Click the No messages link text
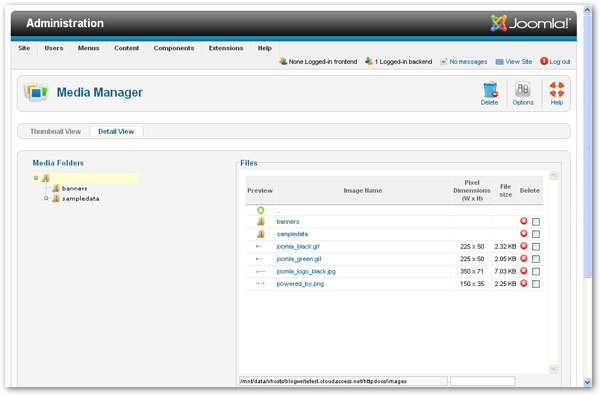This screenshot has height=395, width=600. click(468, 62)
